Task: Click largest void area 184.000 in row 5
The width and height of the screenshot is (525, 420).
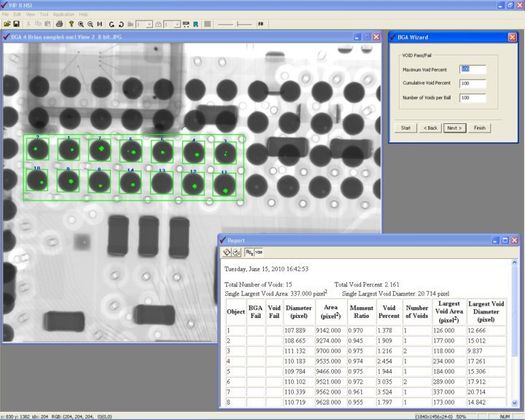Action: (x=444, y=371)
